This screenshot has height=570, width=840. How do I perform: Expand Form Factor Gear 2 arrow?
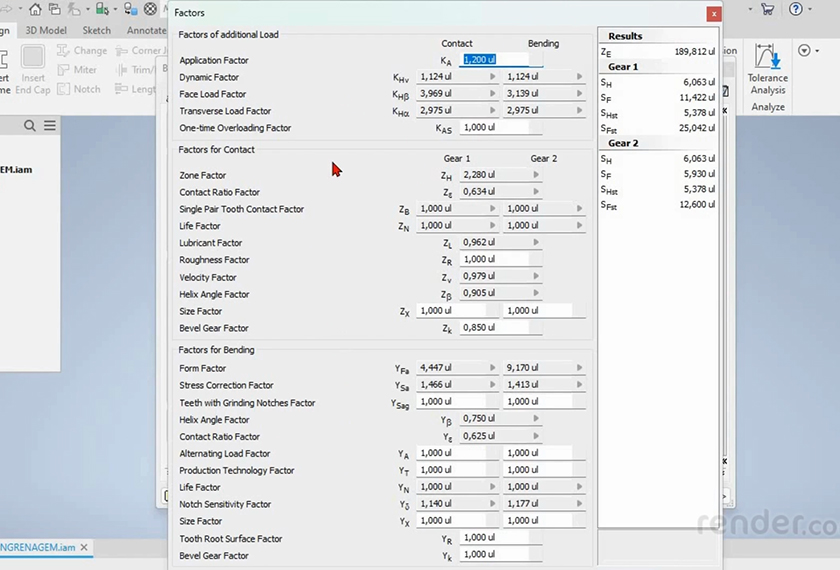point(579,368)
